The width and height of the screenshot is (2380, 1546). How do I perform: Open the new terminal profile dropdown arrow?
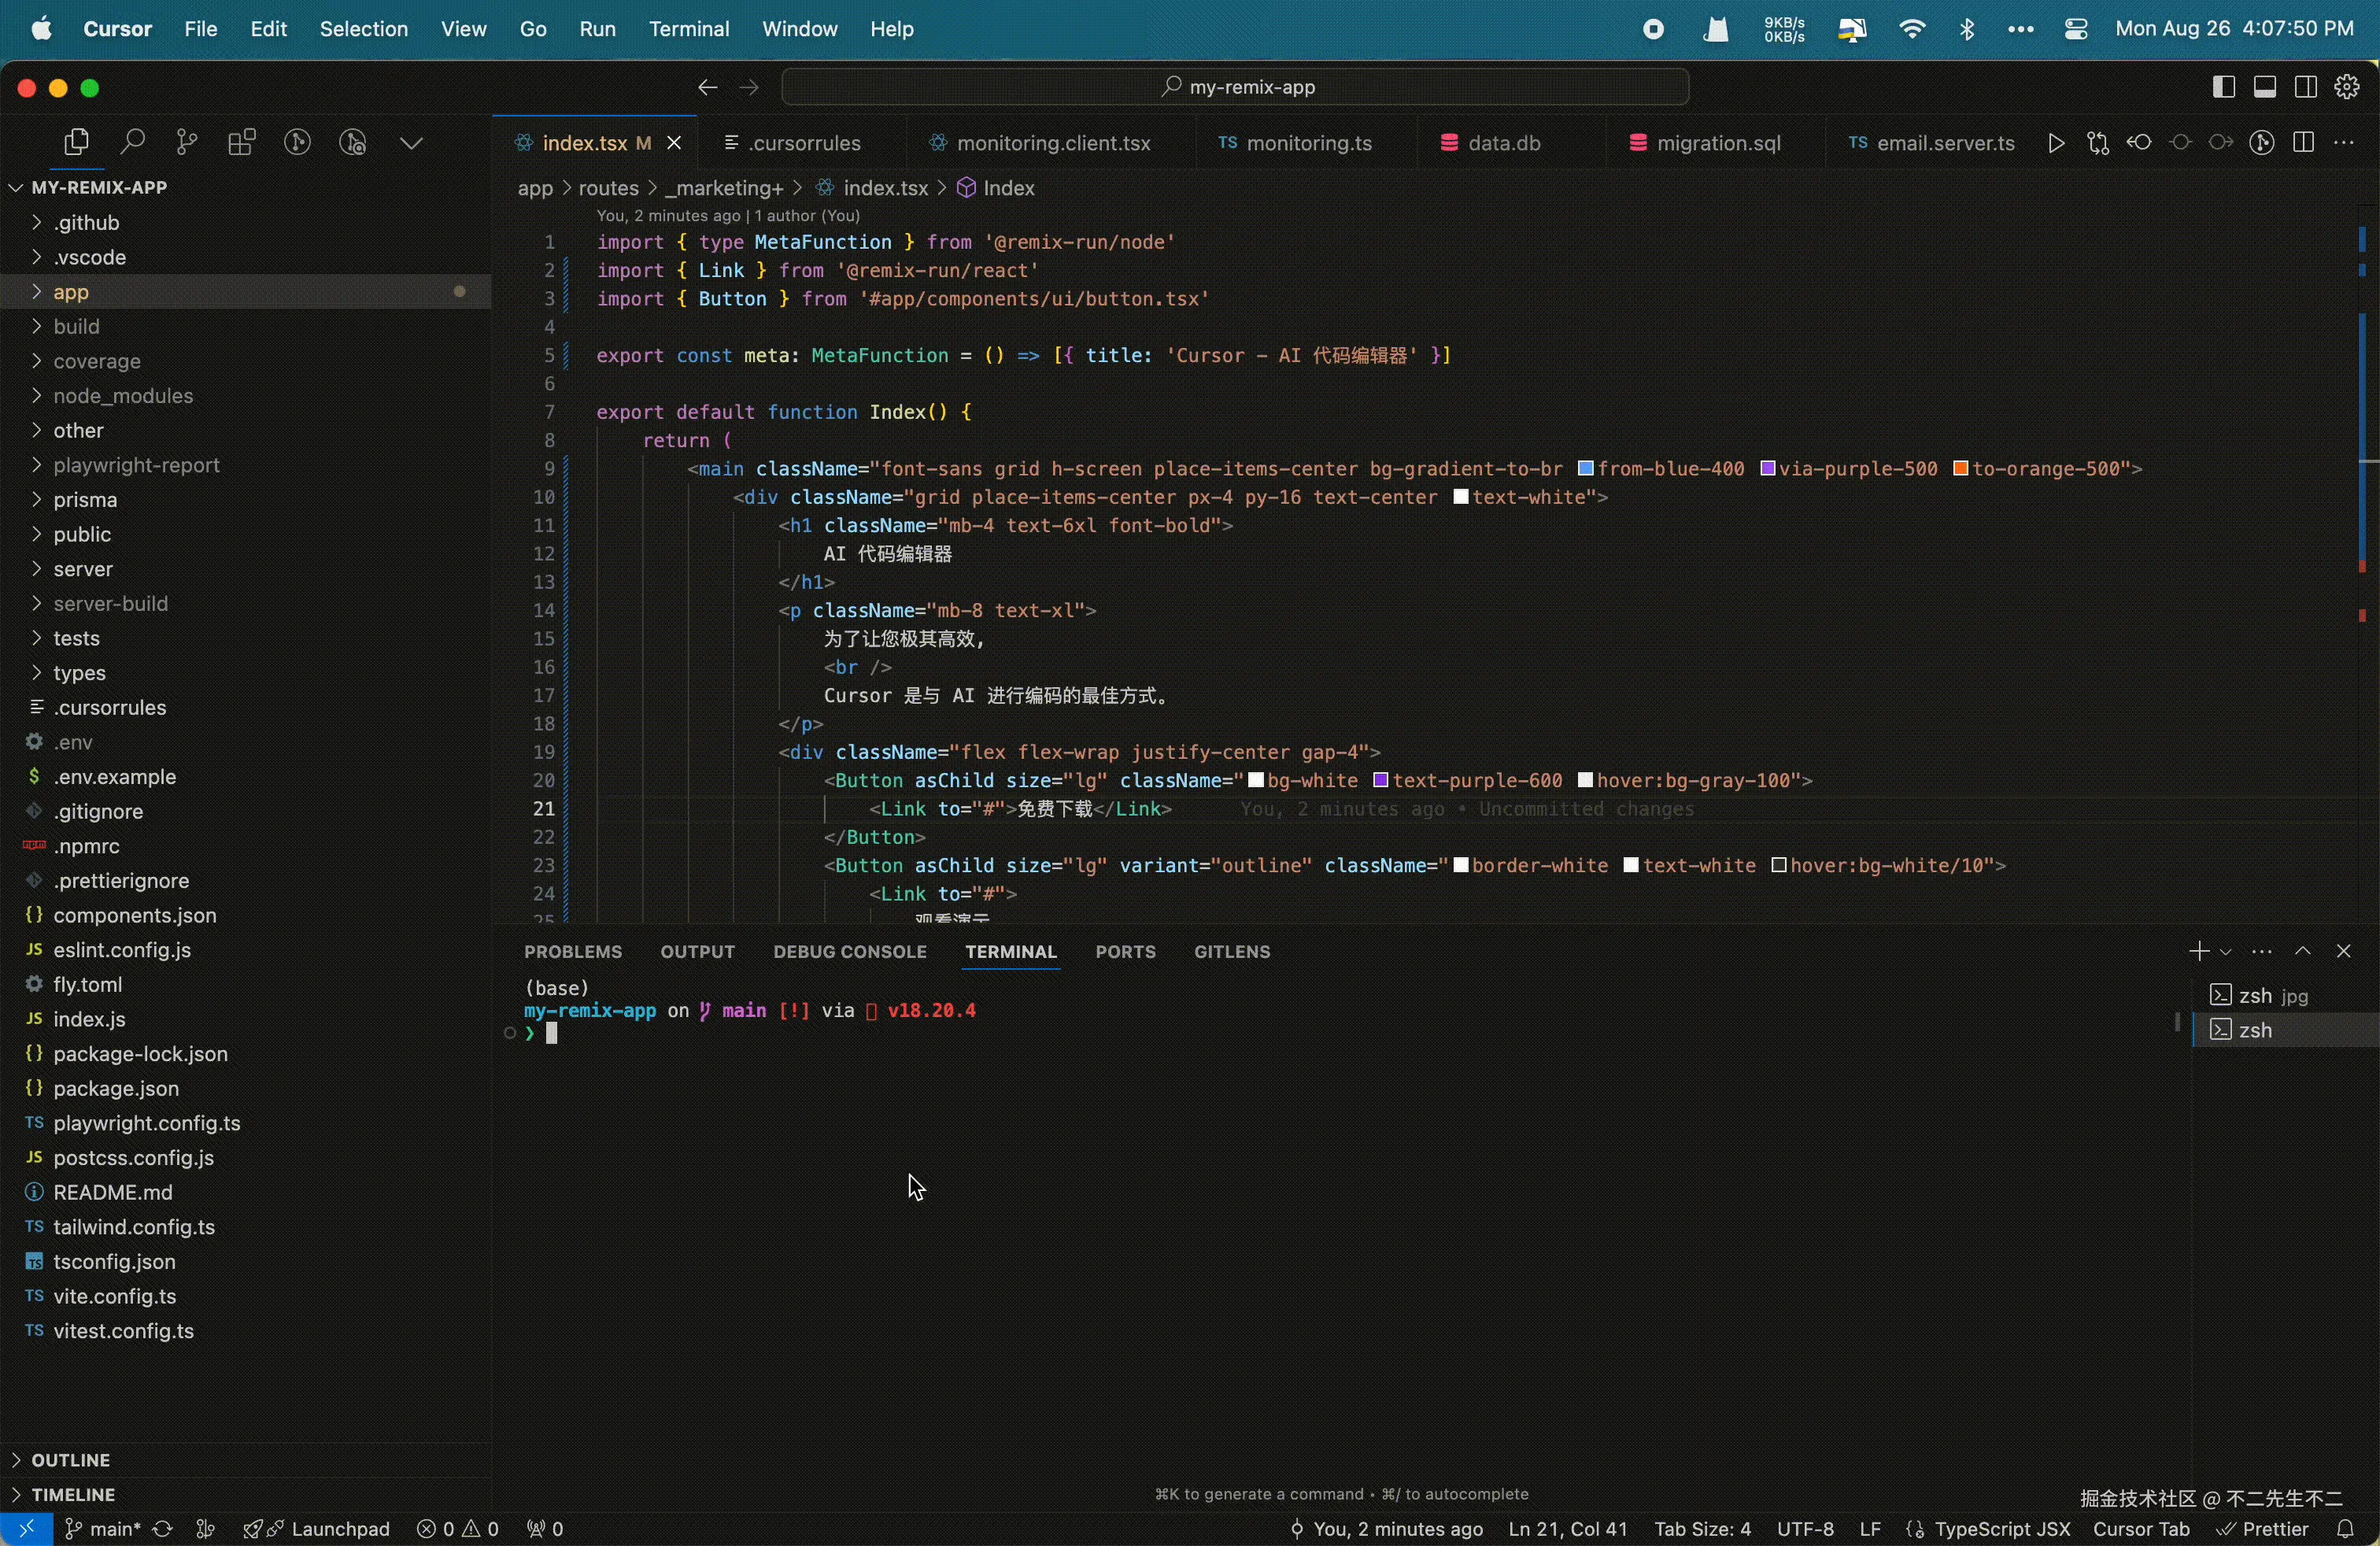(x=2226, y=952)
